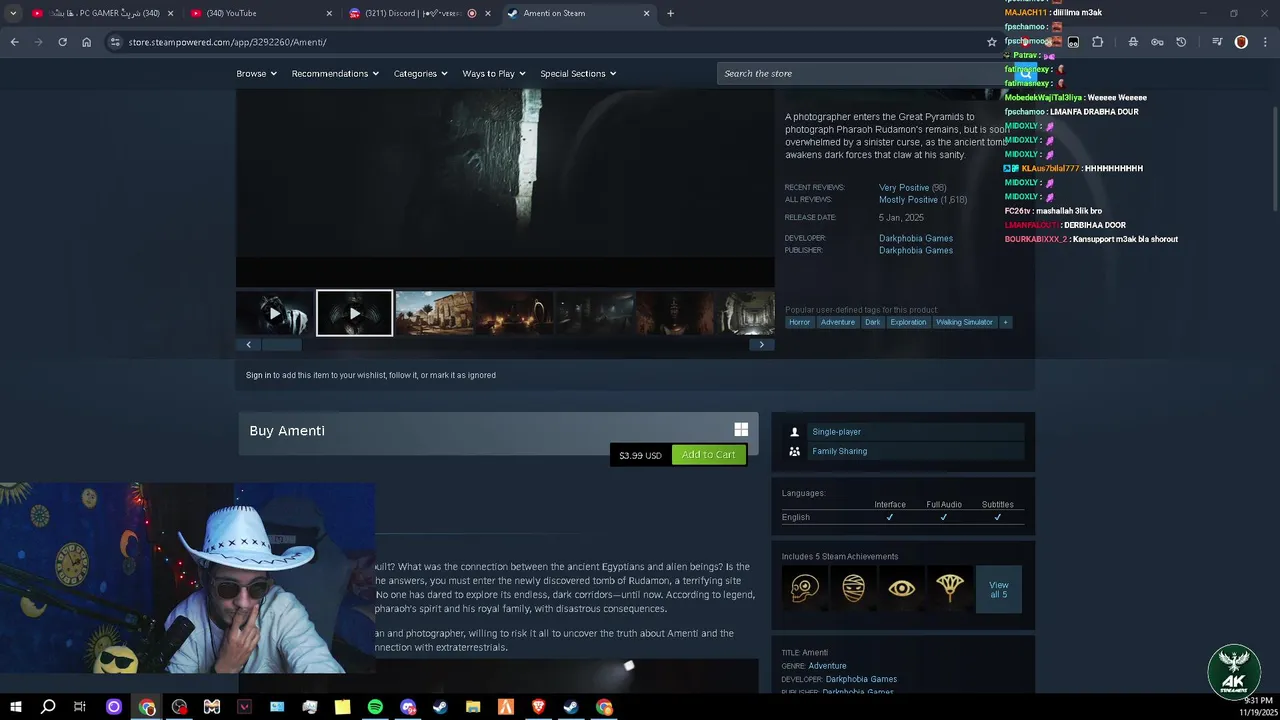
Task: Click the page vertical scrollbar thumb
Action: click(1274, 160)
